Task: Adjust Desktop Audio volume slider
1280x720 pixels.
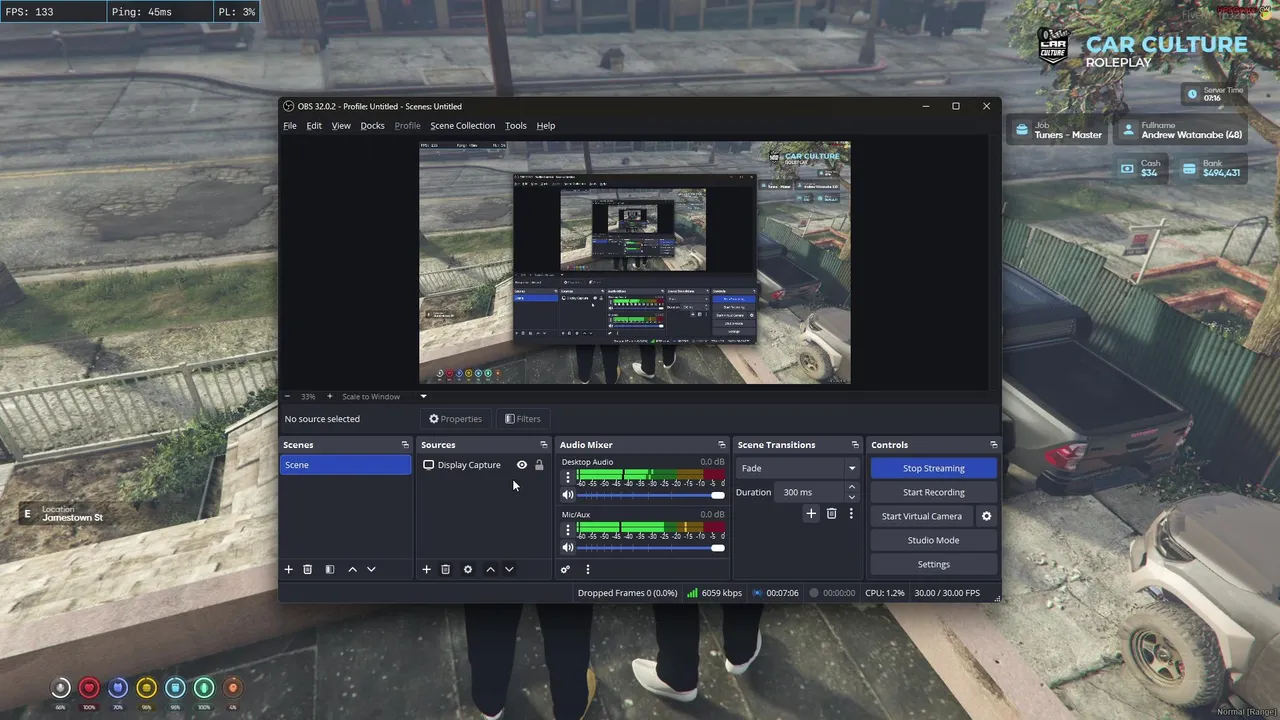Action: [650, 495]
